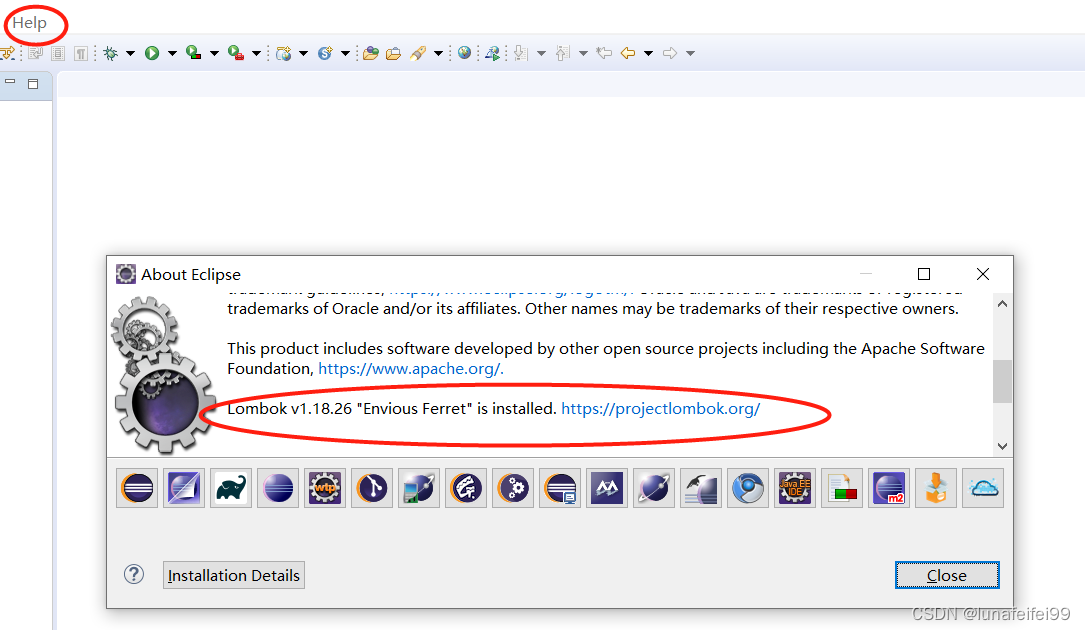
Task: Click the new web project wizard icon
Action: [283, 53]
